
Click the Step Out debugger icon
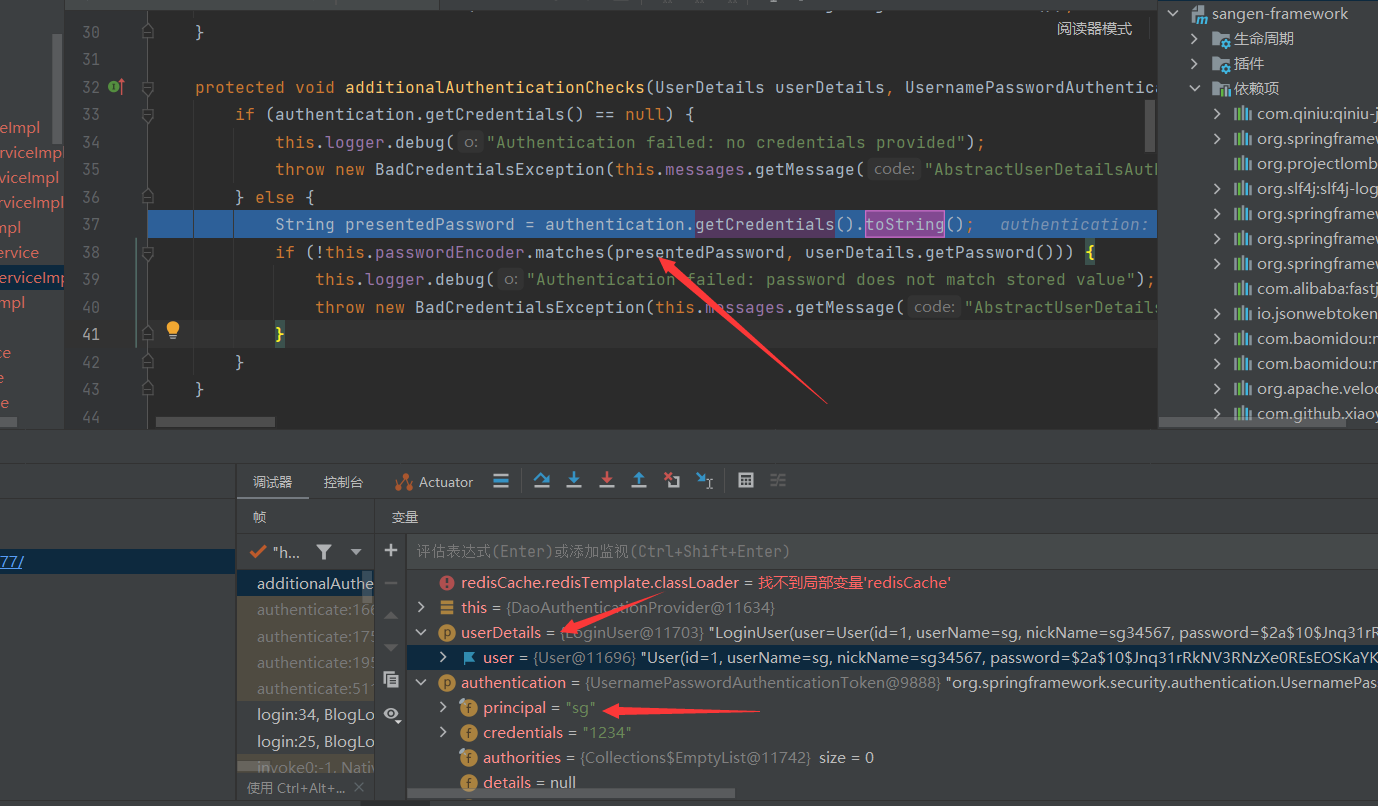[x=639, y=481]
